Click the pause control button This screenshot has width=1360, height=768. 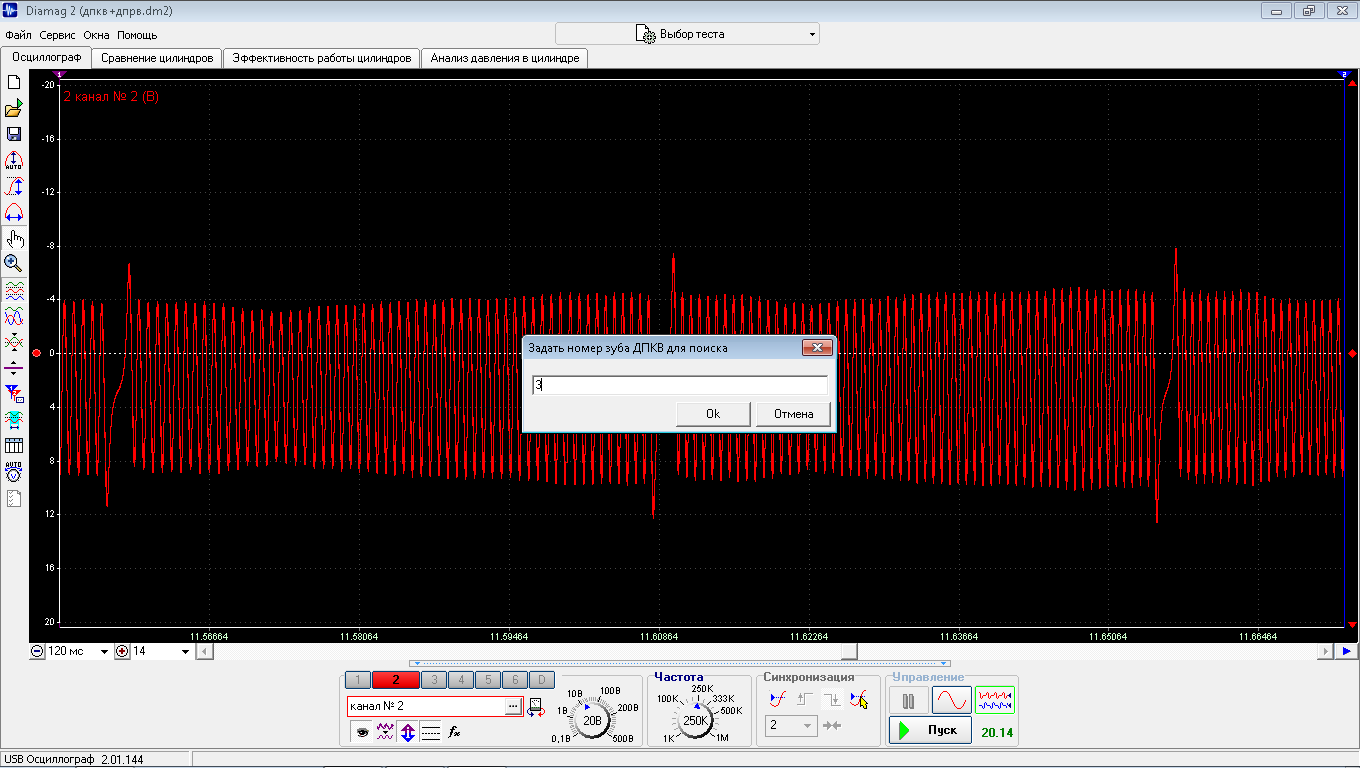click(908, 701)
